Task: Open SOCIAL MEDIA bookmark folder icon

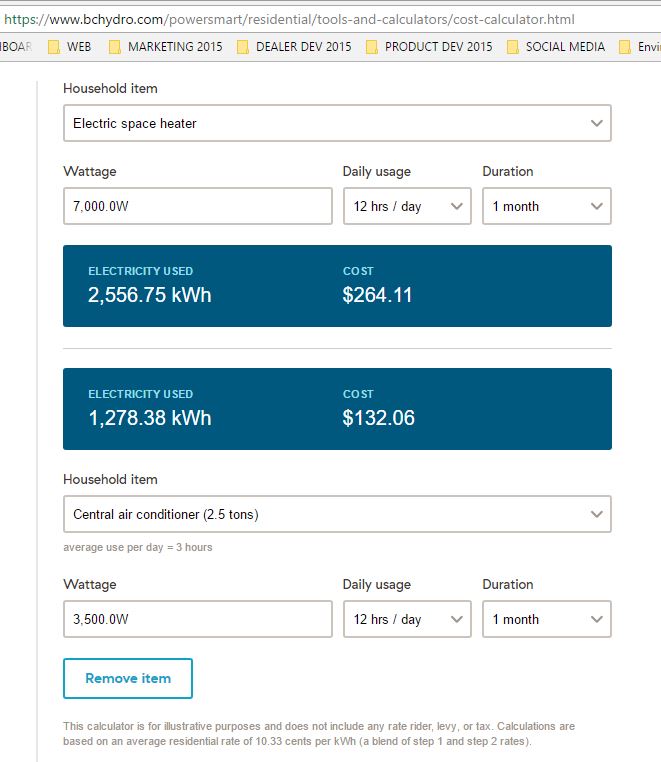Action: pos(512,47)
